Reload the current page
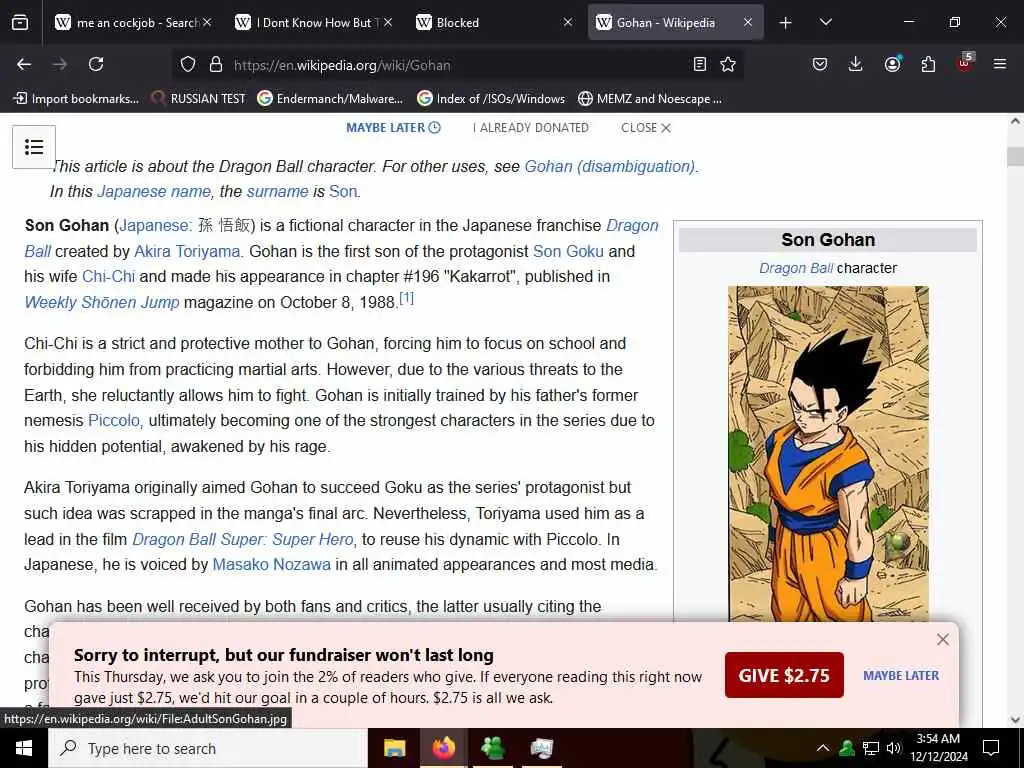 [x=96, y=64]
